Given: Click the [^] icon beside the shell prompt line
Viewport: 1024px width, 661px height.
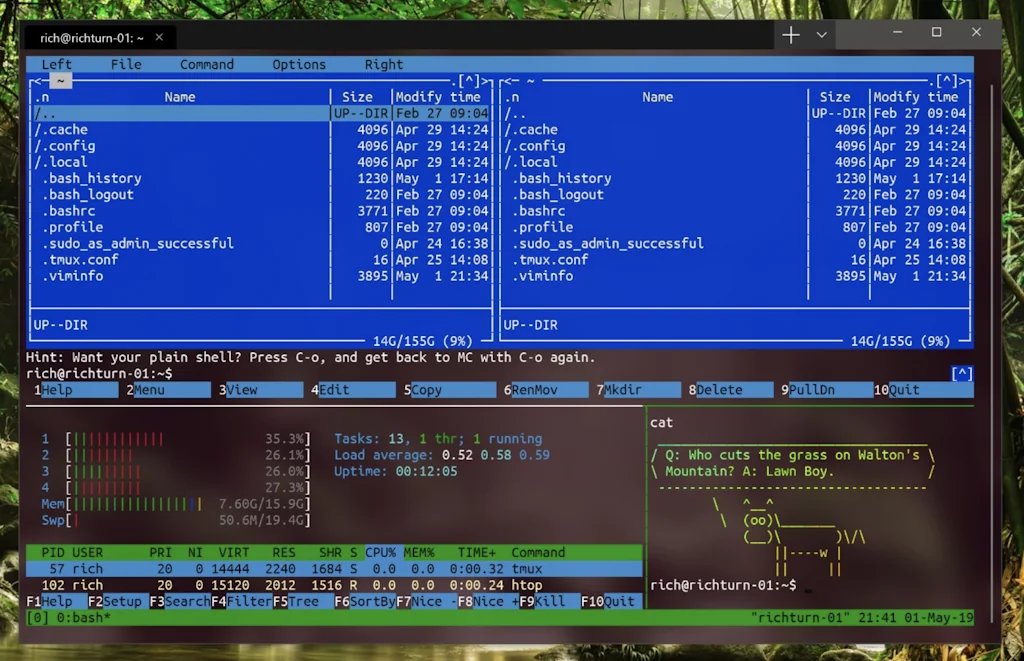Looking at the screenshot, I should coord(961,373).
